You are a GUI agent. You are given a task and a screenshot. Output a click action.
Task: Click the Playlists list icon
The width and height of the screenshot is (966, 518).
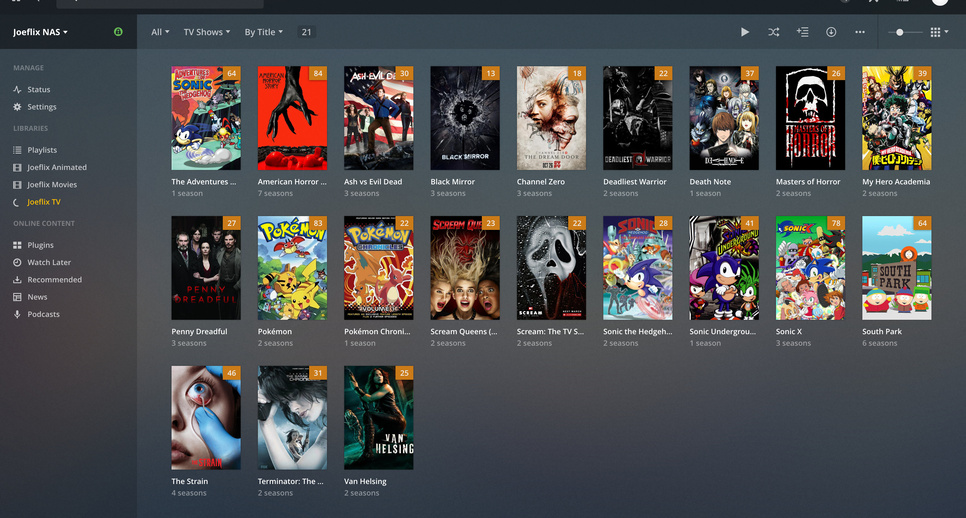[x=17, y=150]
